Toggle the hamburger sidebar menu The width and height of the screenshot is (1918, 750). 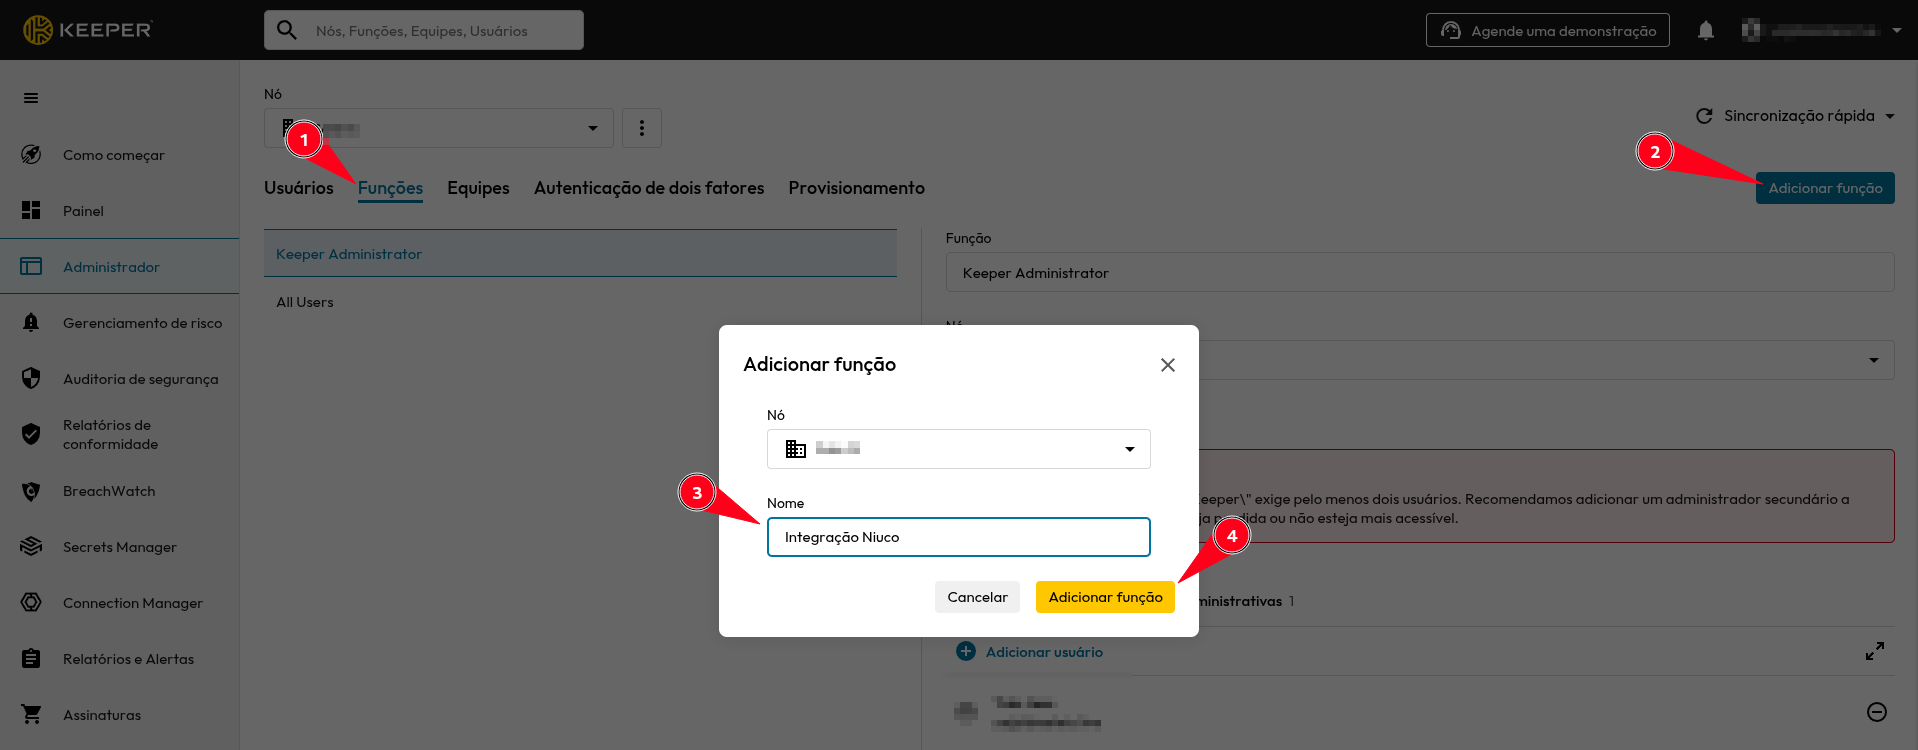point(31,98)
